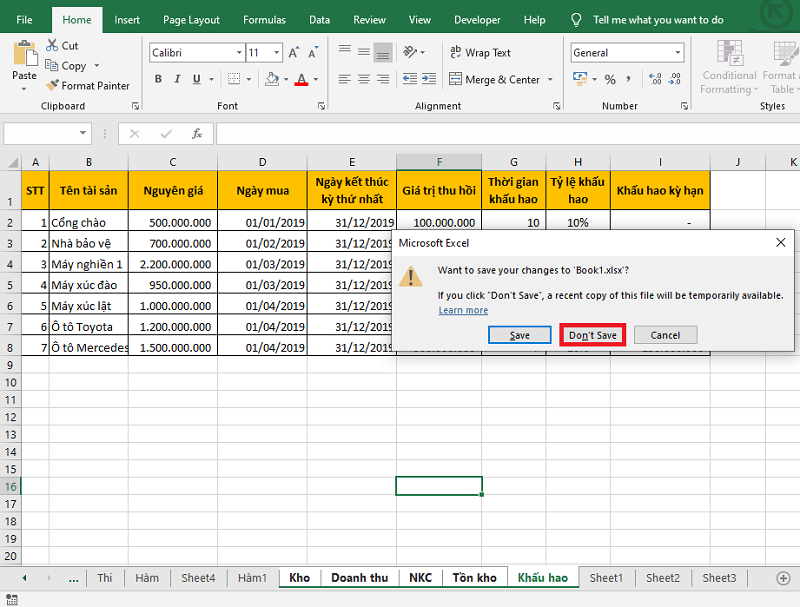The width and height of the screenshot is (800, 607).
Task: Open the Calibri font name dropdown
Action: (x=239, y=53)
